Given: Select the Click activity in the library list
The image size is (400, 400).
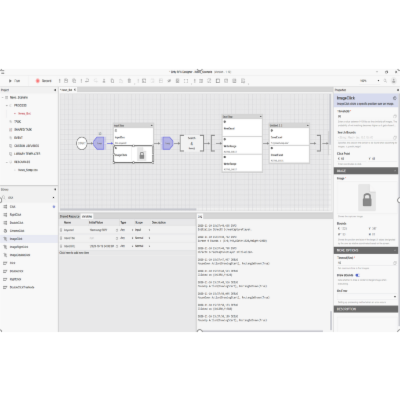Looking at the screenshot, I should pos(29,207).
